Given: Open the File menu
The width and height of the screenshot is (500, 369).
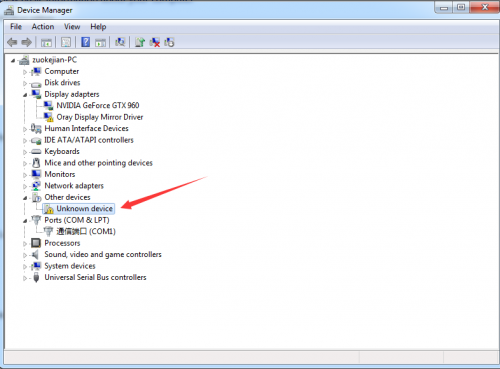Looking at the screenshot, I should [x=16, y=27].
